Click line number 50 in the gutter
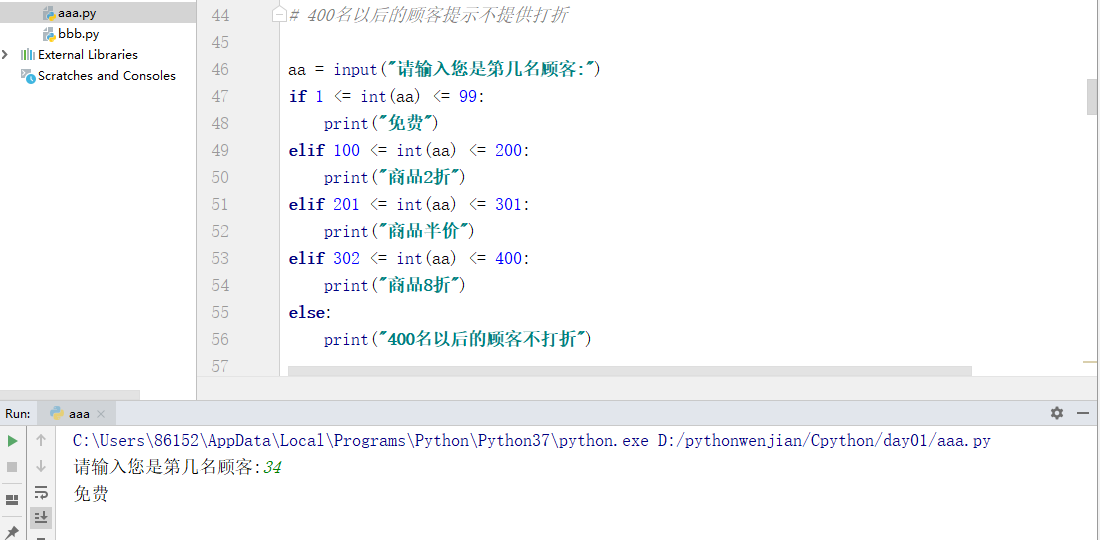This screenshot has width=1100, height=540. coord(220,177)
